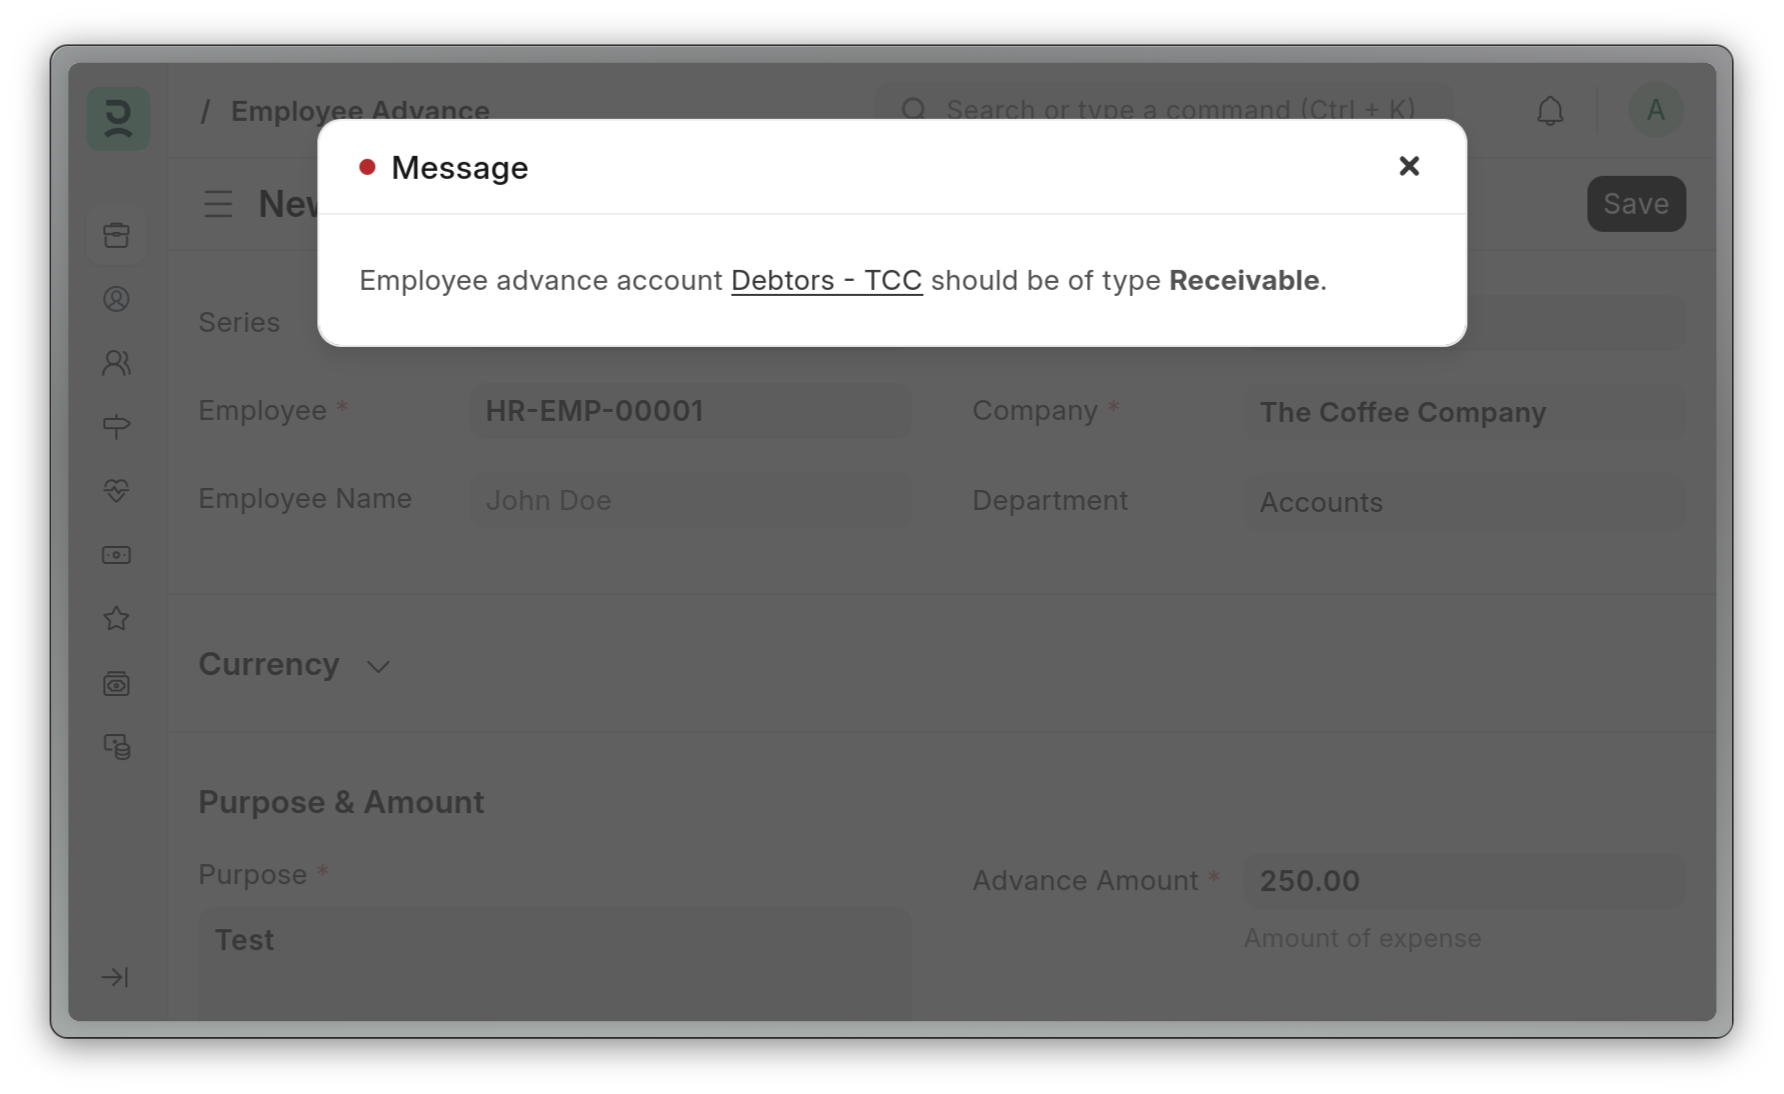Close the Message dialog
This screenshot has height=1094, width=1784.
(1408, 166)
